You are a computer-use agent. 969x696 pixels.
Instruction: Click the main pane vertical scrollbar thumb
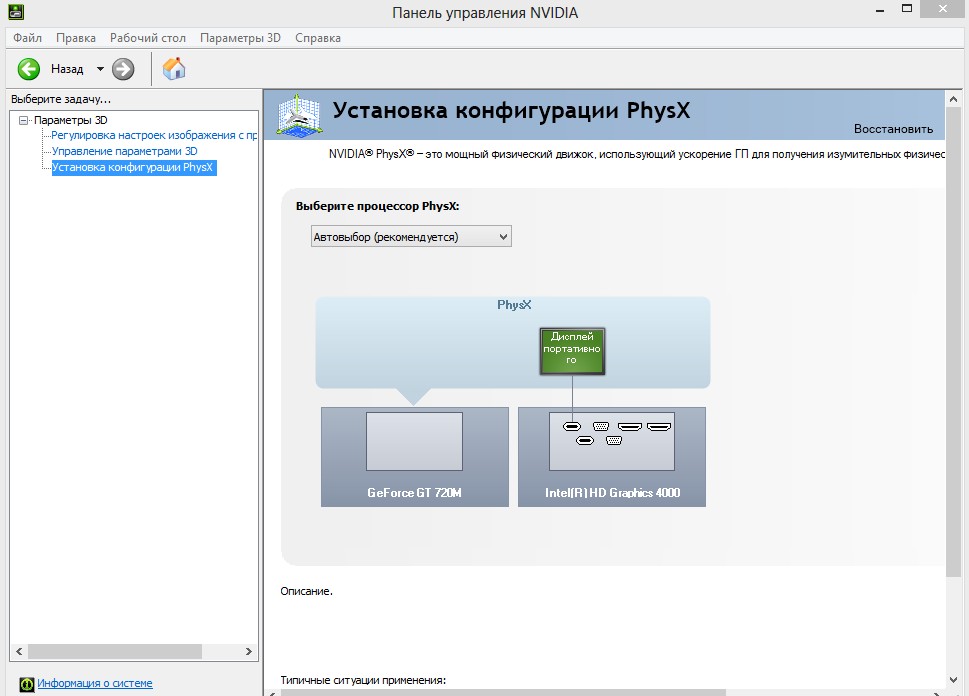(953, 342)
